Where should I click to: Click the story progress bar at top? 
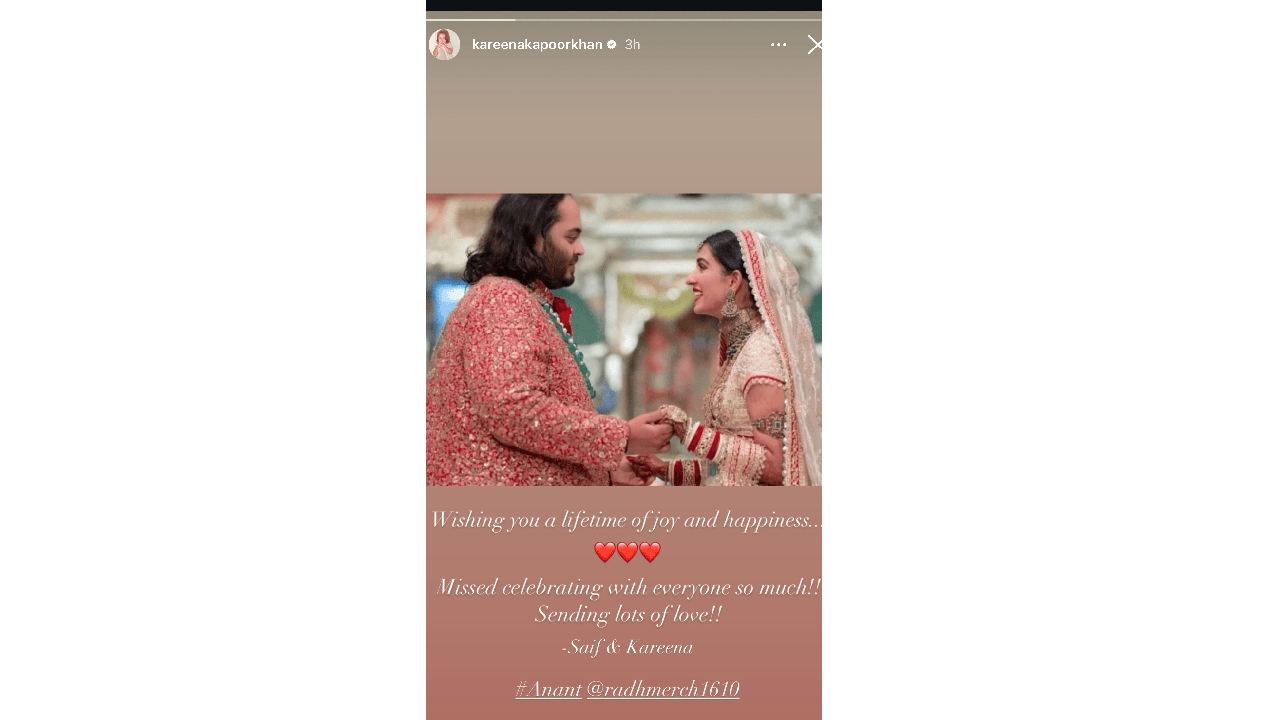click(x=624, y=19)
